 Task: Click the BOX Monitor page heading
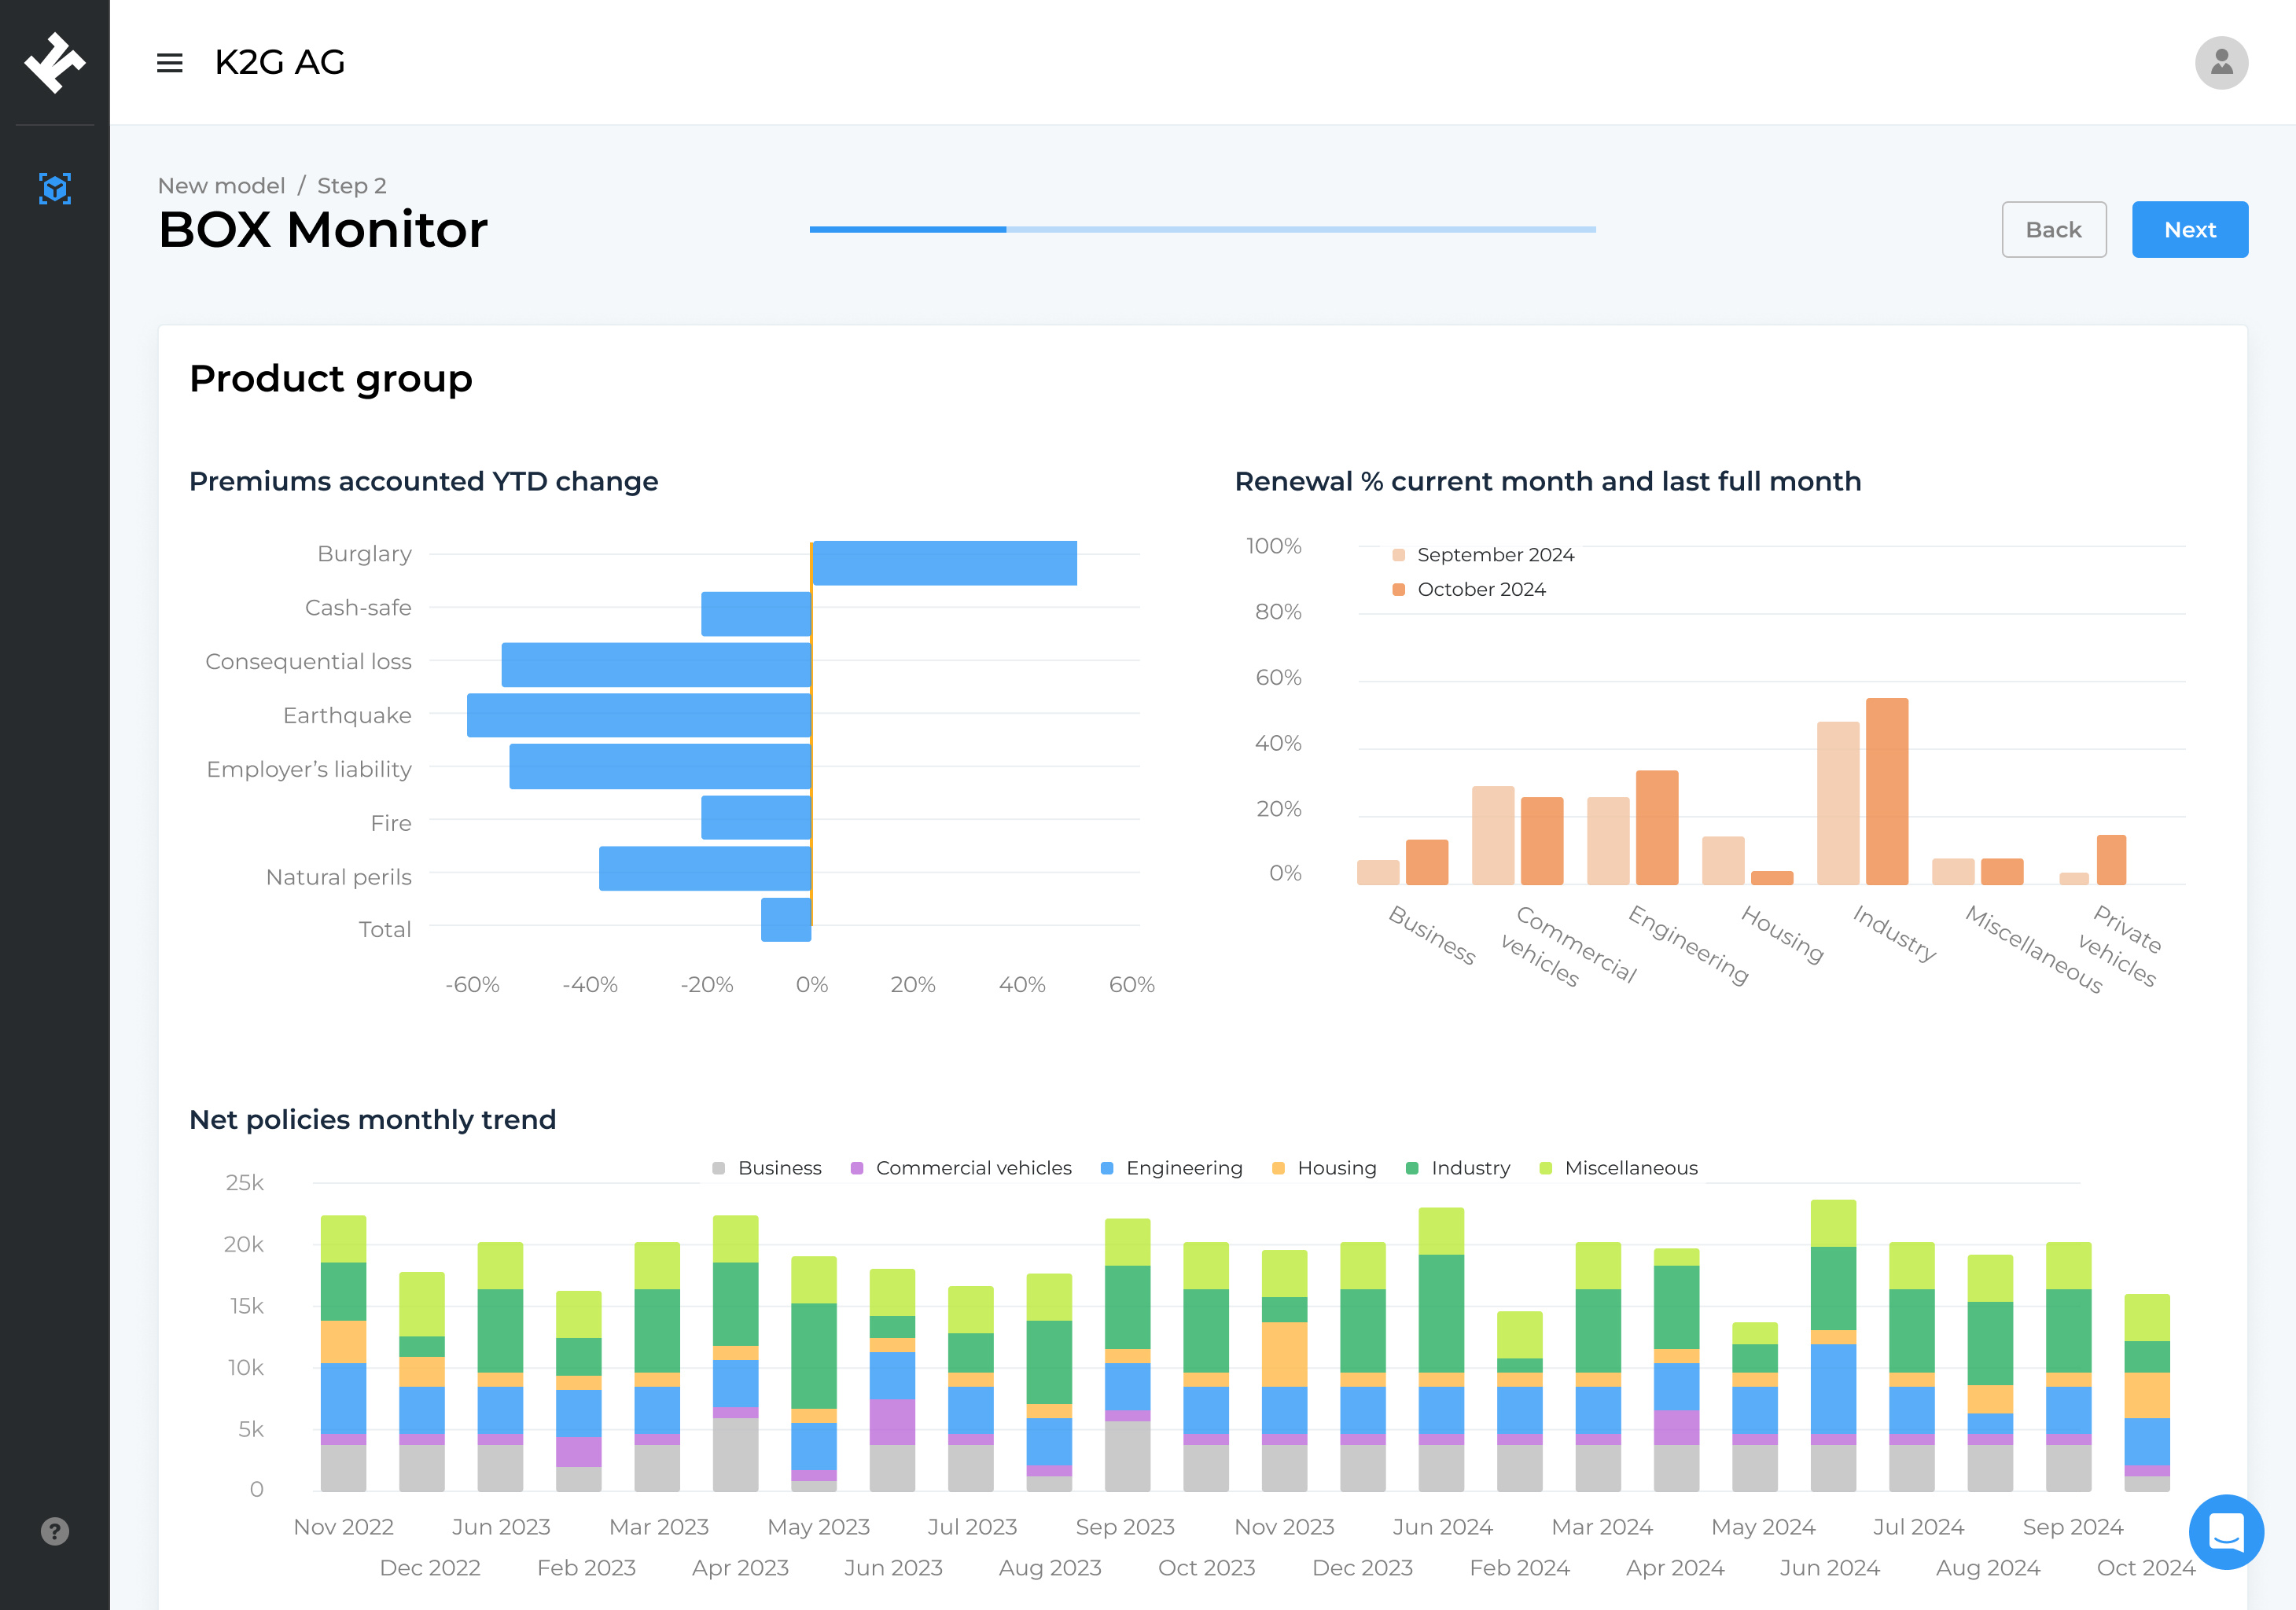coord(323,230)
